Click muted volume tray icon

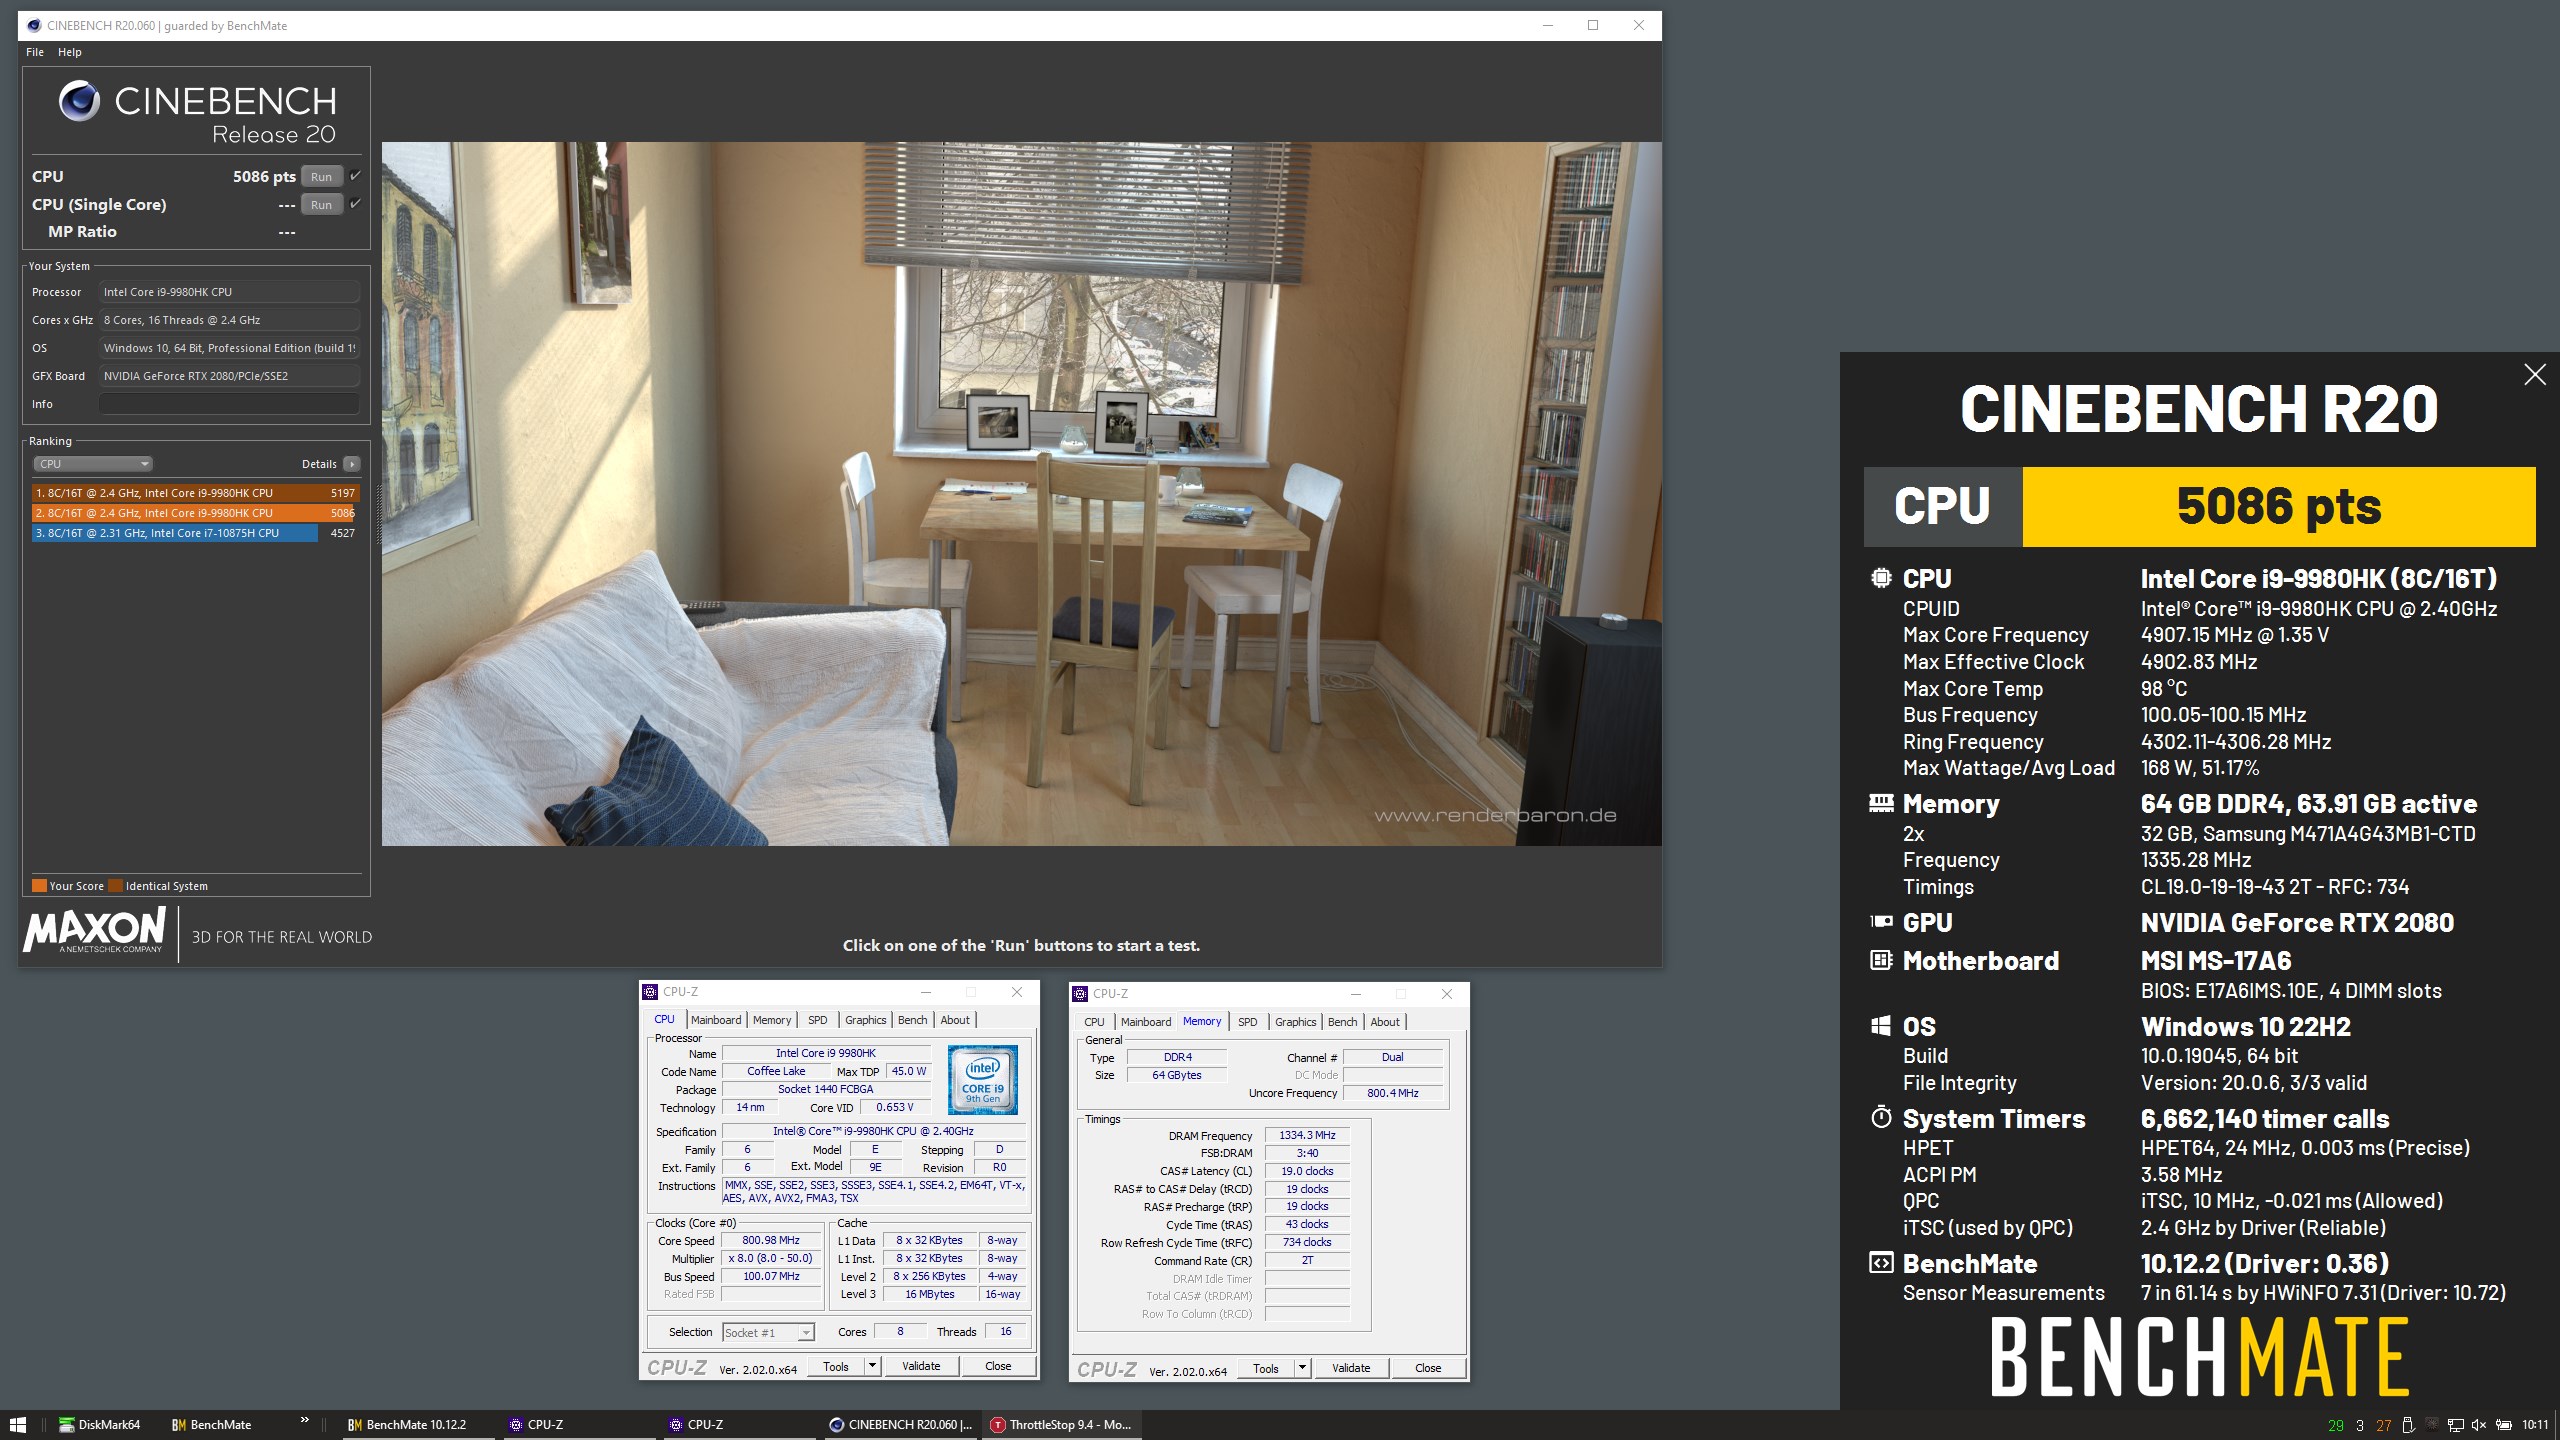tap(2479, 1425)
